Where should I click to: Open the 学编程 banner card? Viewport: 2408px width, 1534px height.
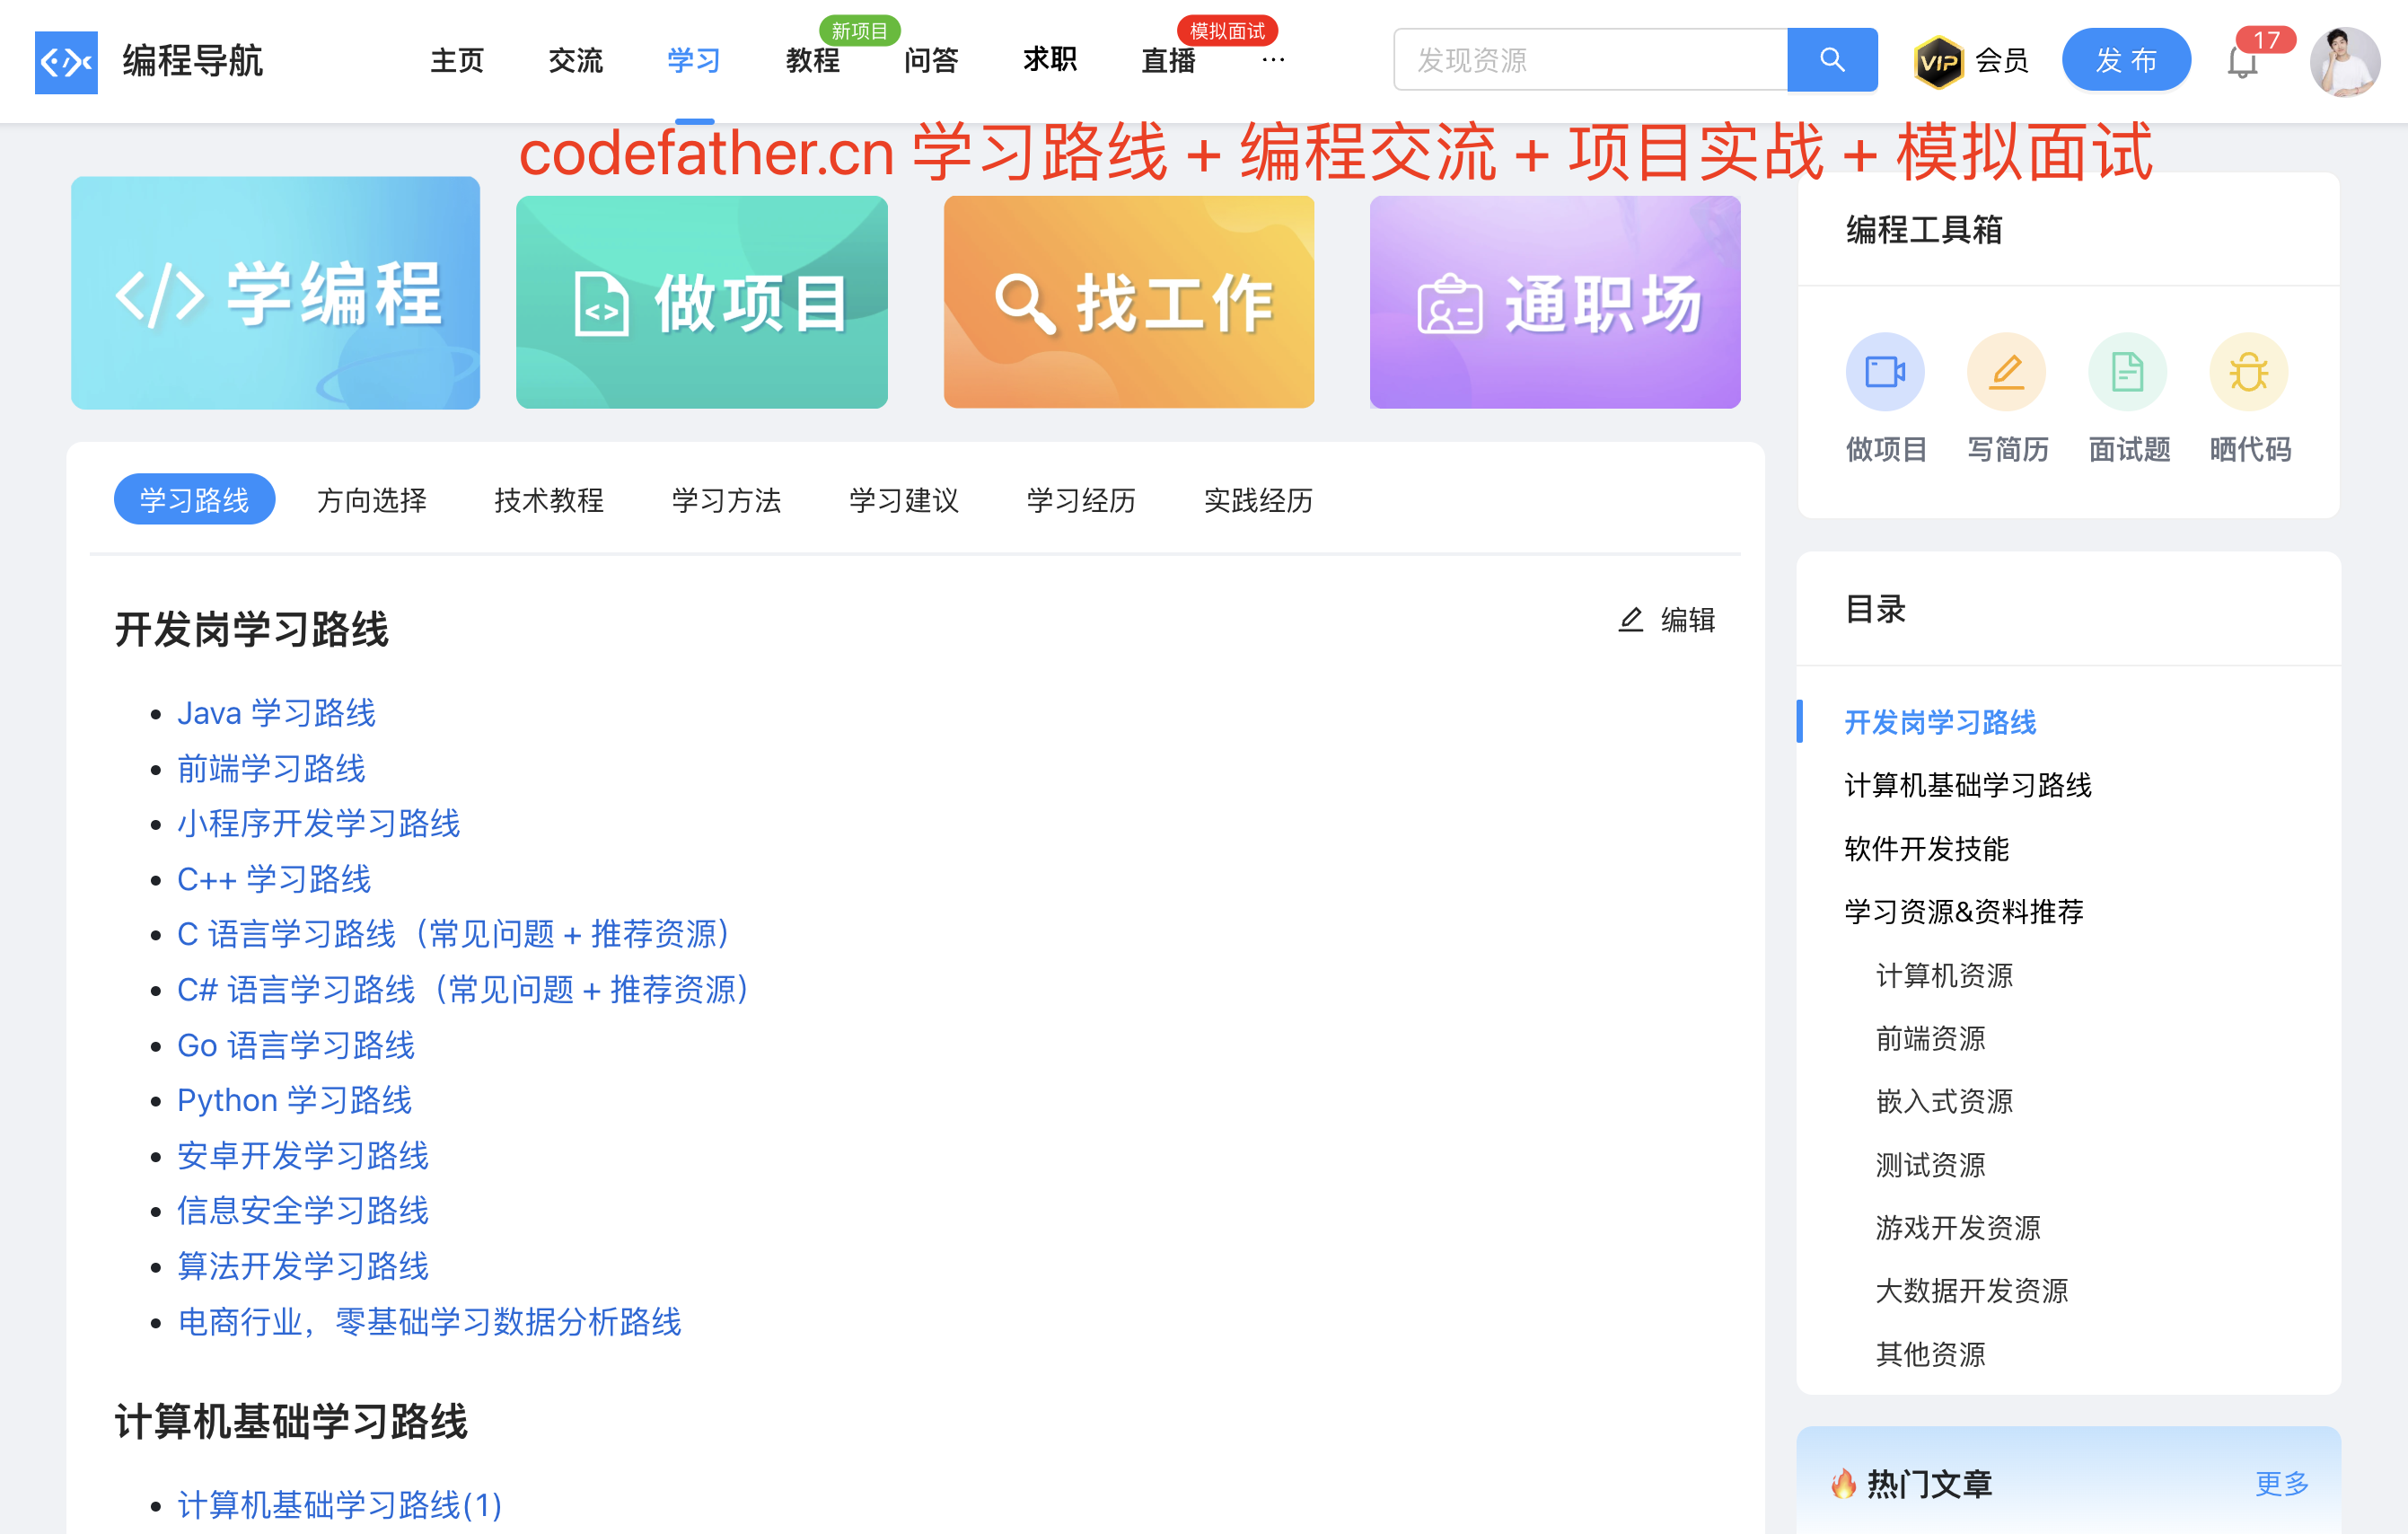coord(275,293)
